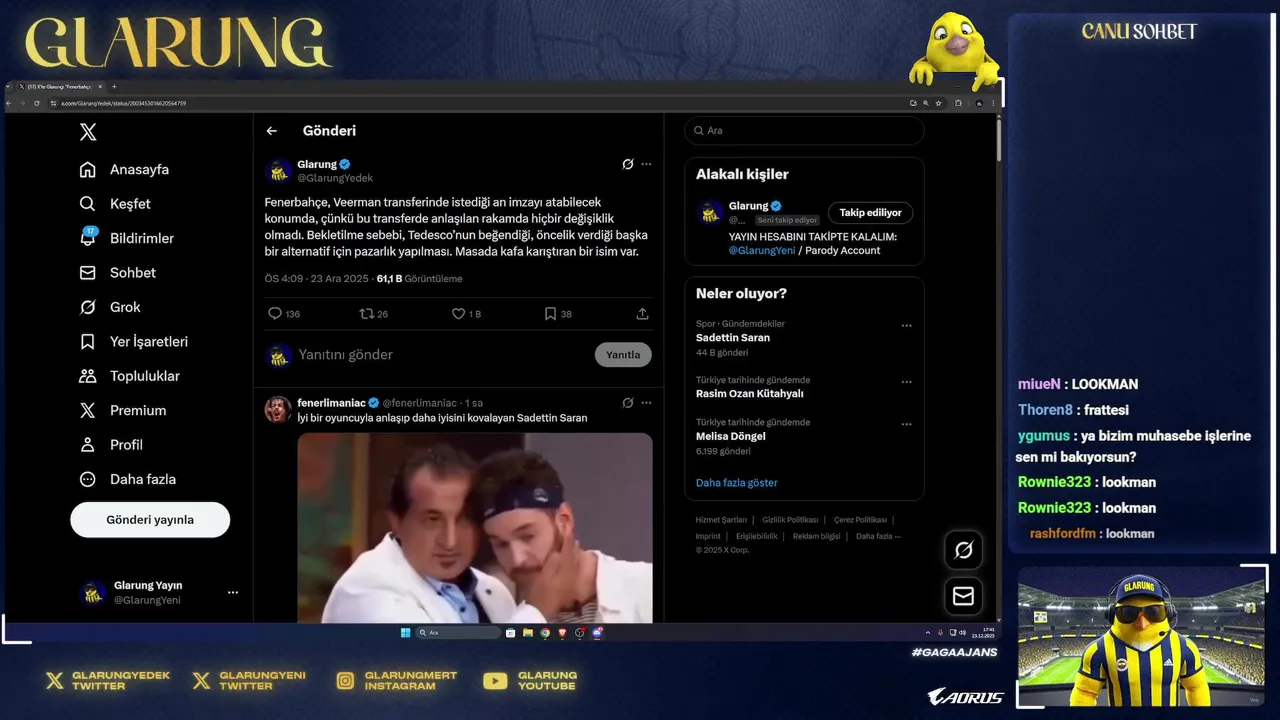Open File Explorer from the taskbar
1280x720 pixels.
coord(527,633)
